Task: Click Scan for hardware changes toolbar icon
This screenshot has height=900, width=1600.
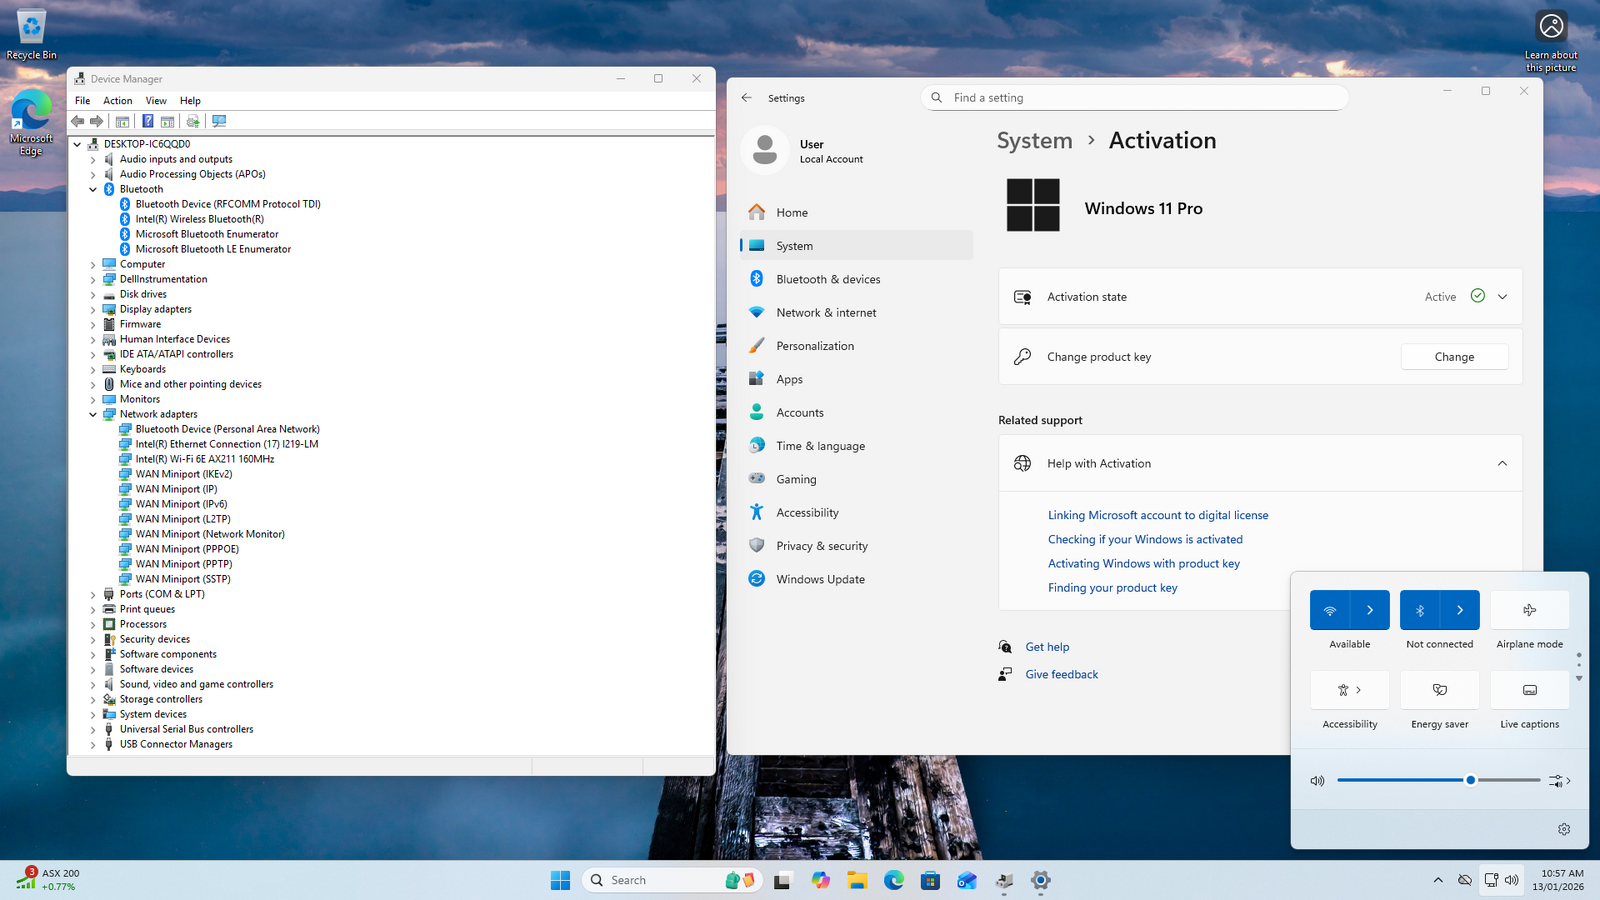Action: (219, 121)
